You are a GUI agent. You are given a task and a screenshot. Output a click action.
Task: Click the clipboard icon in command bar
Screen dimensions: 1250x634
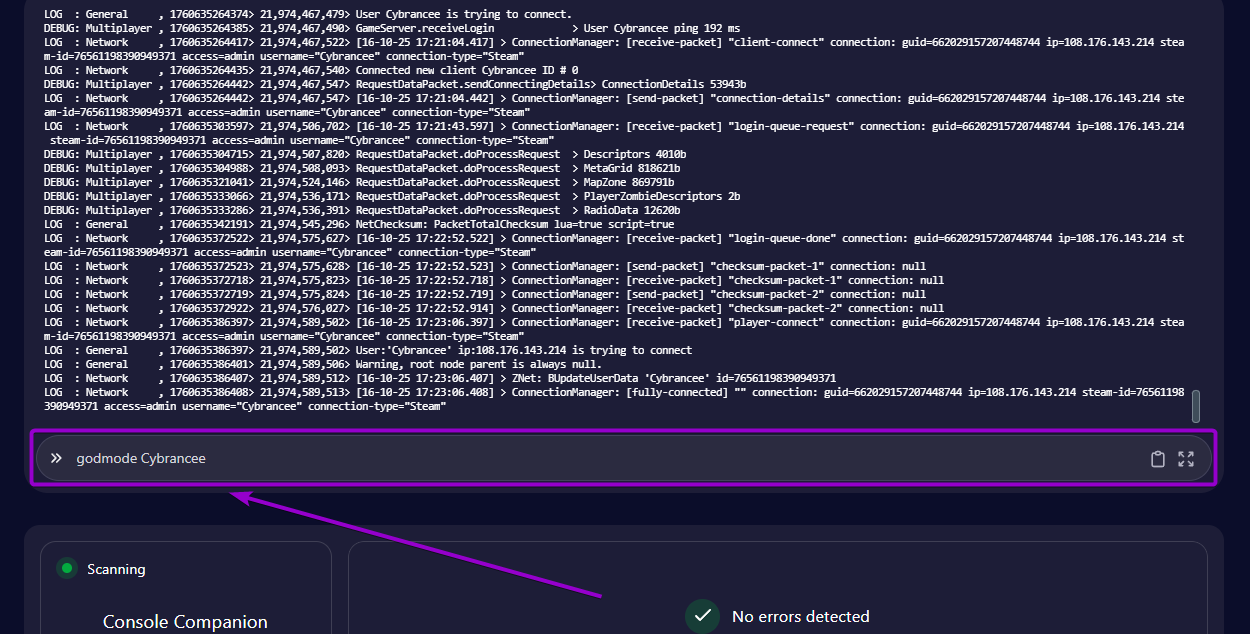pos(1158,459)
